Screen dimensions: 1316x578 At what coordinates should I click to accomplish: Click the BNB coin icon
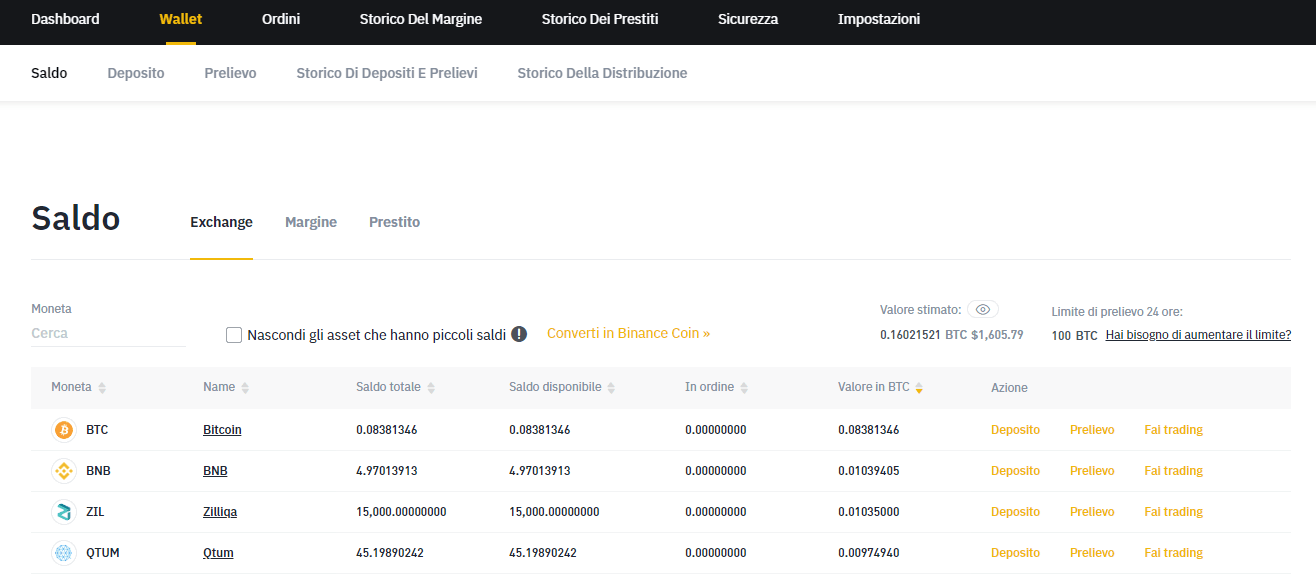tap(64, 471)
